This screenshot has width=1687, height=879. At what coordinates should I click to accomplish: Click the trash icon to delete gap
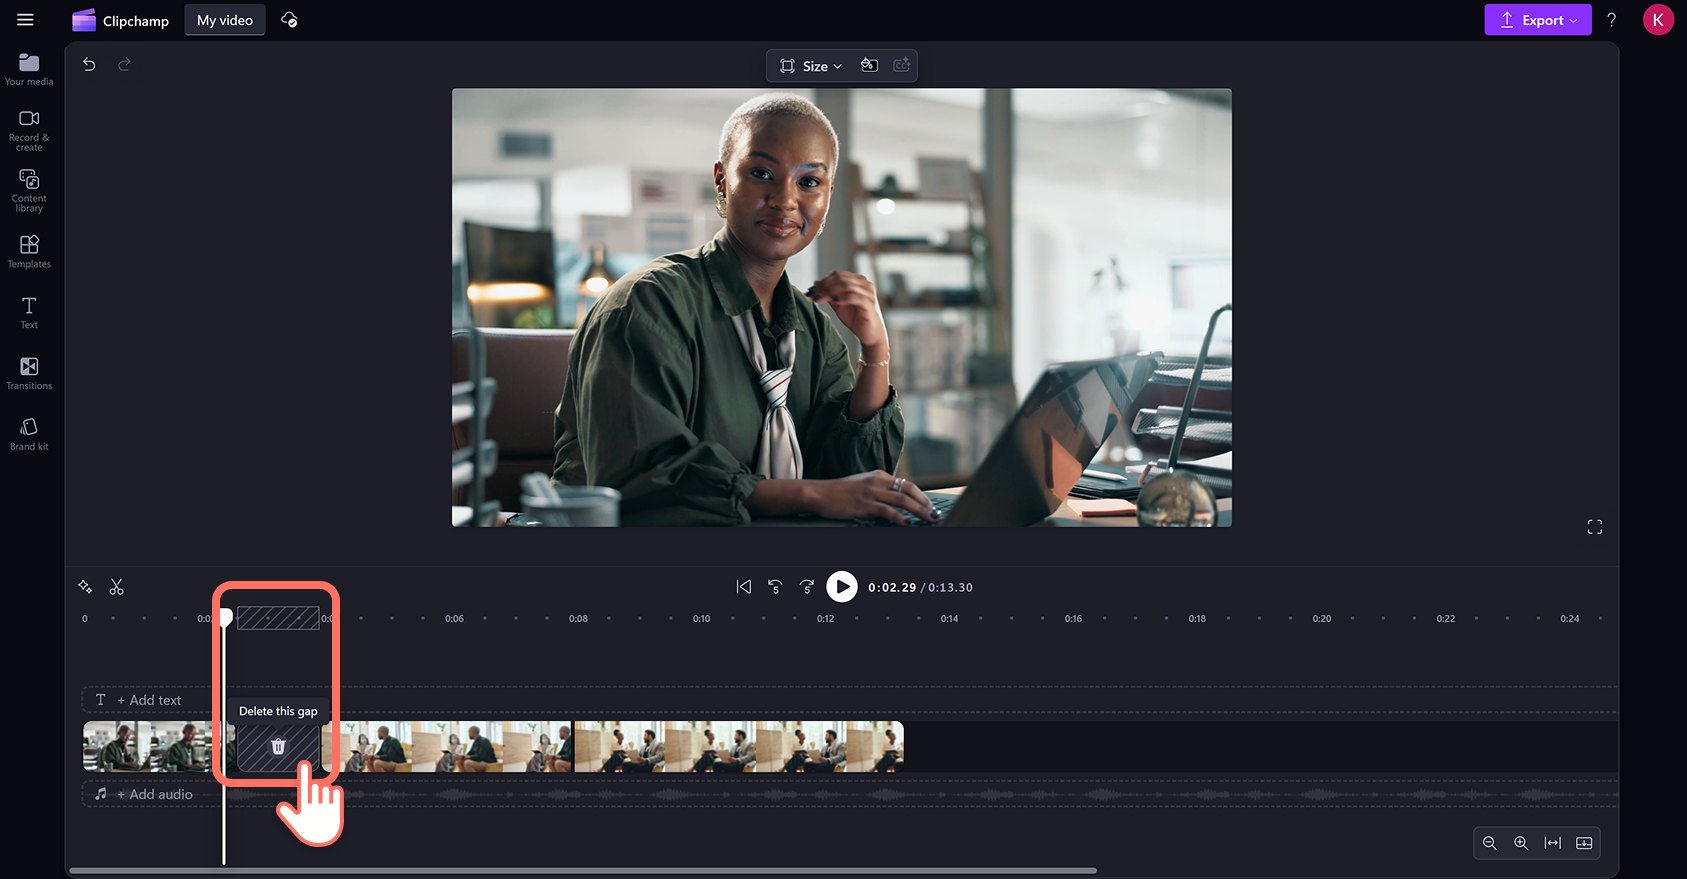click(278, 747)
